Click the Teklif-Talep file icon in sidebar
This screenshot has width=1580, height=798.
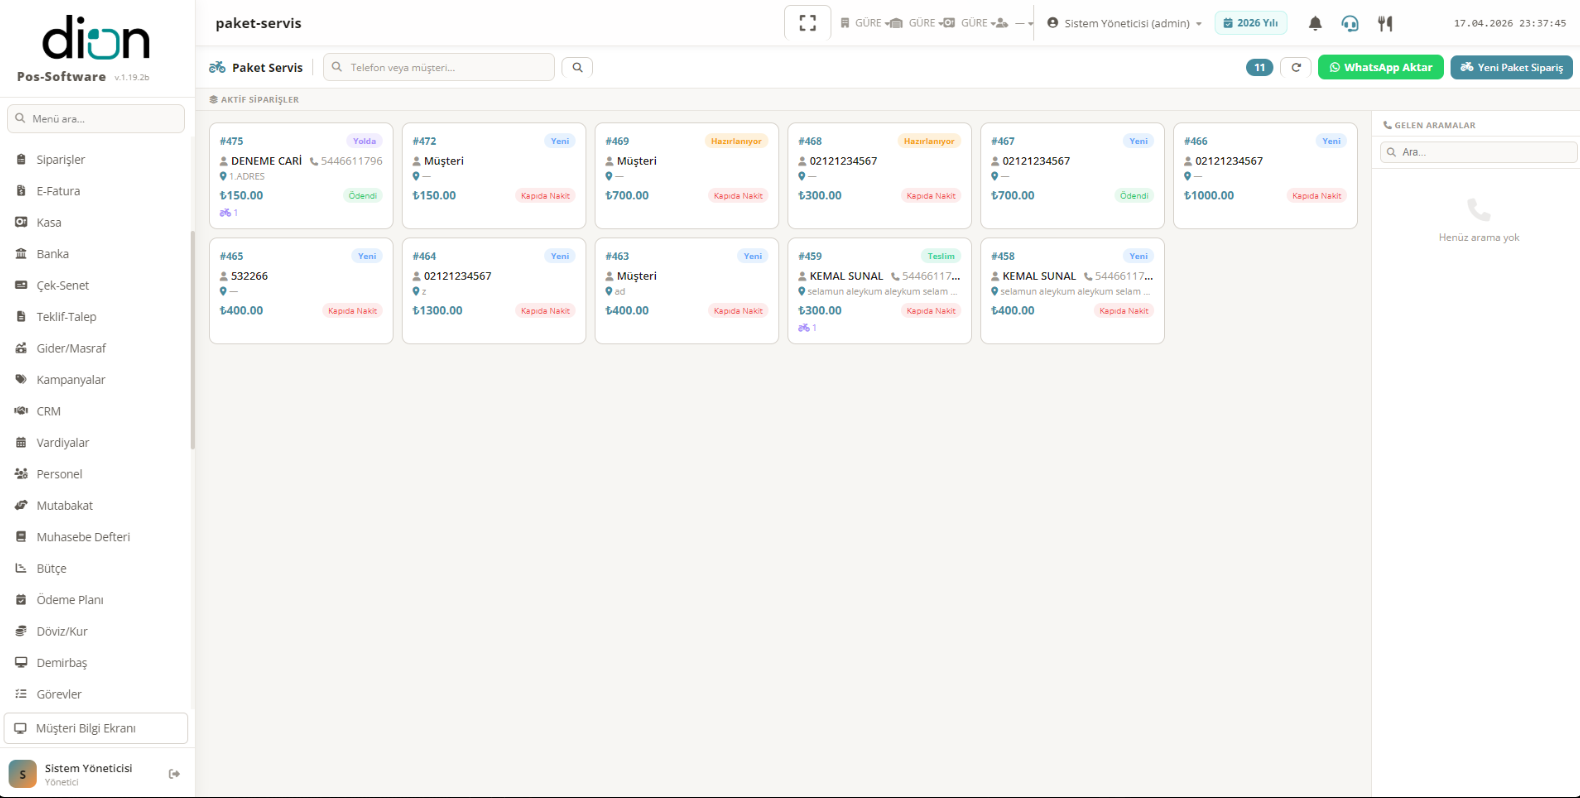[x=21, y=317]
